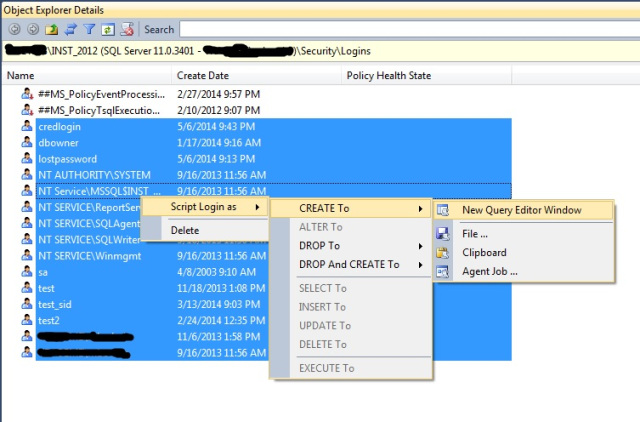Image resolution: width=640 pixels, height=422 pixels.
Task: Open the DROP And CREATE To submenu
Action: [x=351, y=264]
